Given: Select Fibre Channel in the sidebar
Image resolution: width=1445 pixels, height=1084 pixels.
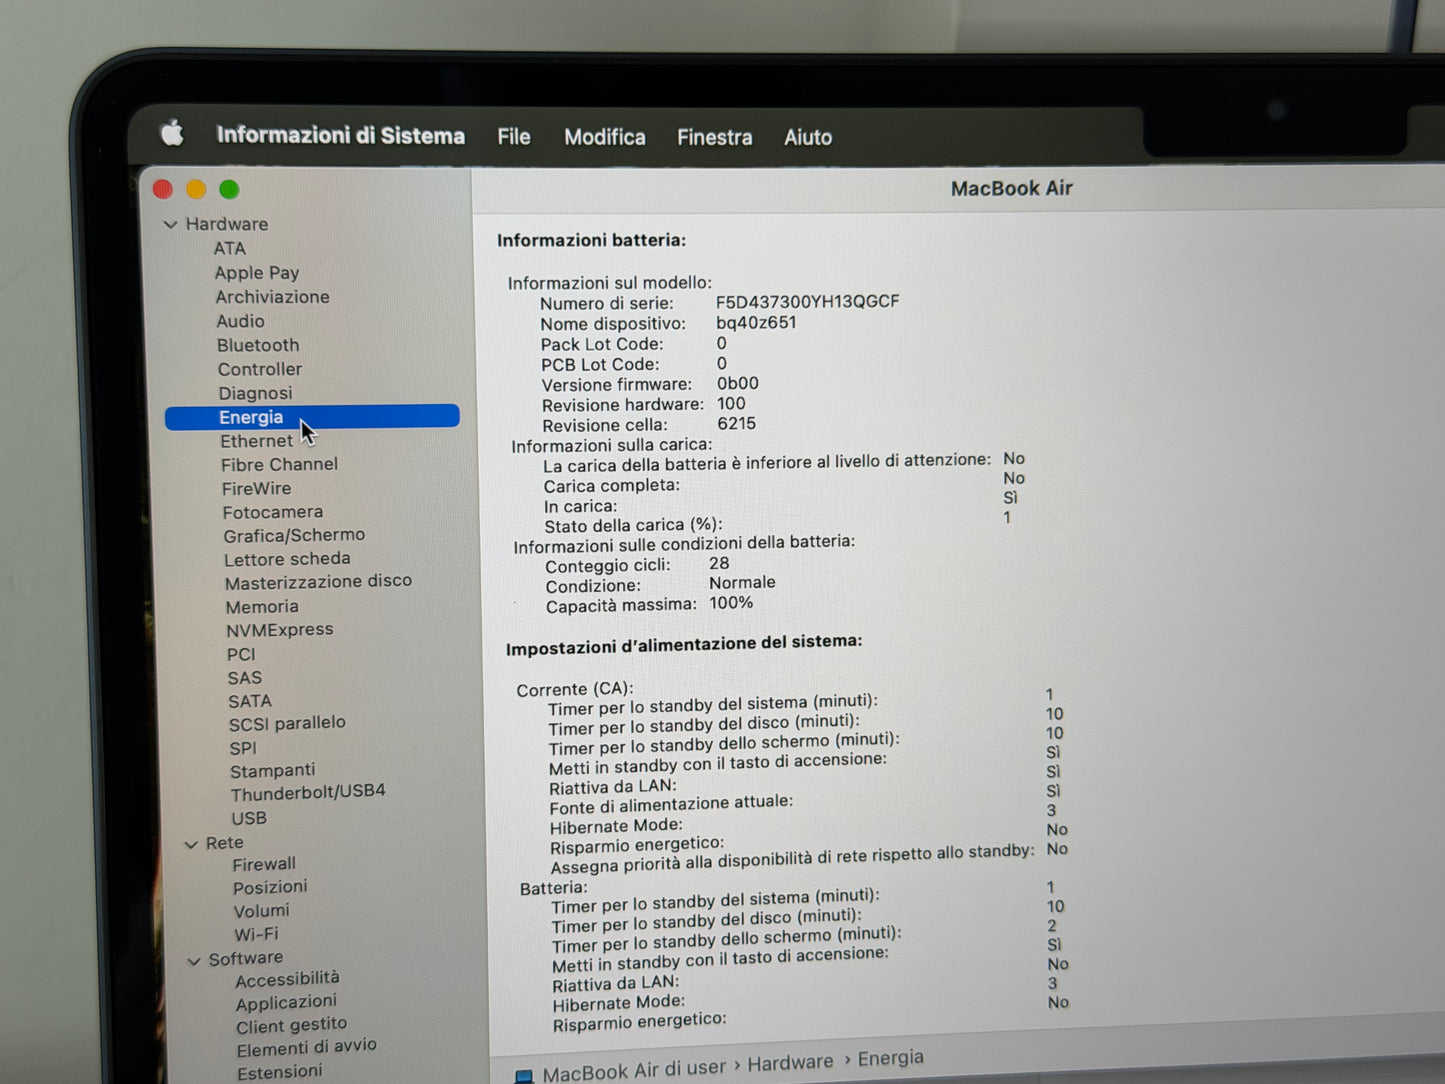Looking at the screenshot, I should pos(279,465).
